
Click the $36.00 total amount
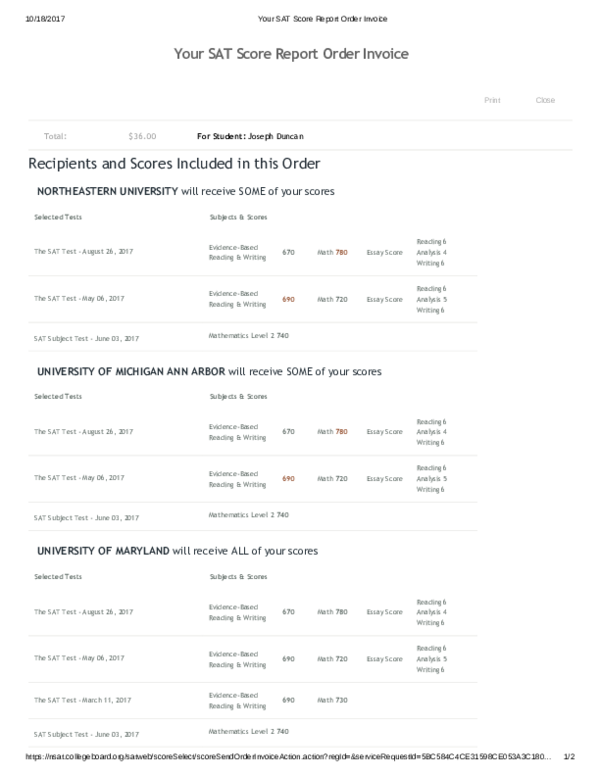tap(143, 136)
